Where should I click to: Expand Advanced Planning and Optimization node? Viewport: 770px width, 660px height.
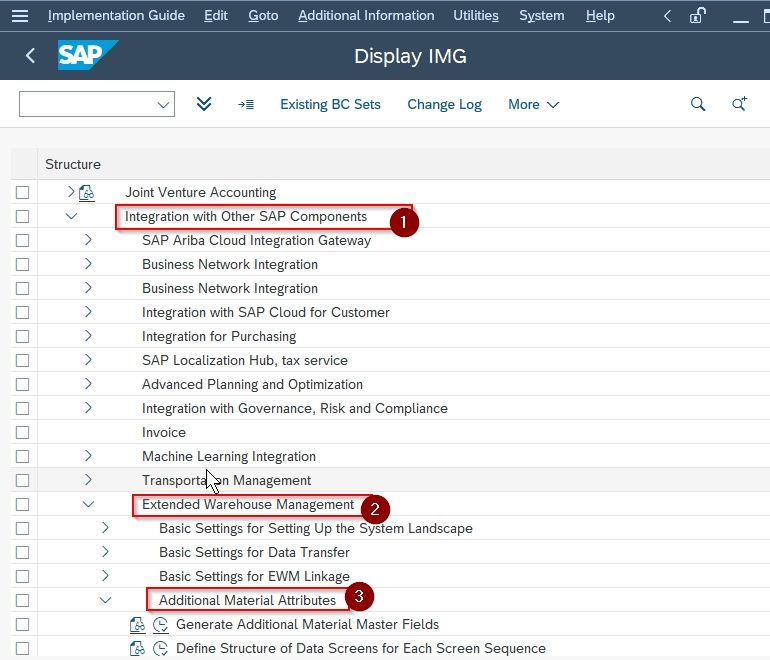pos(88,384)
